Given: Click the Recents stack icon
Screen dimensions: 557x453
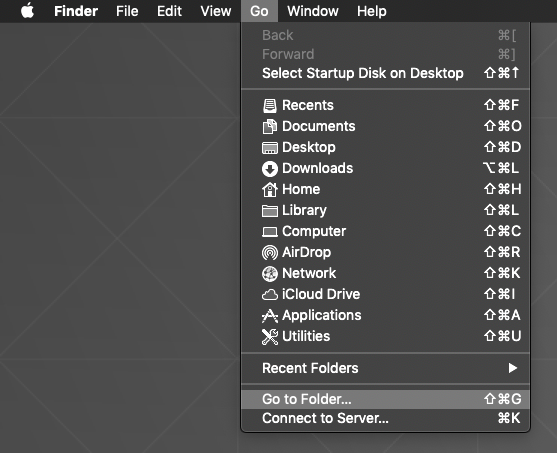Looking at the screenshot, I should pyautogui.click(x=270, y=106).
